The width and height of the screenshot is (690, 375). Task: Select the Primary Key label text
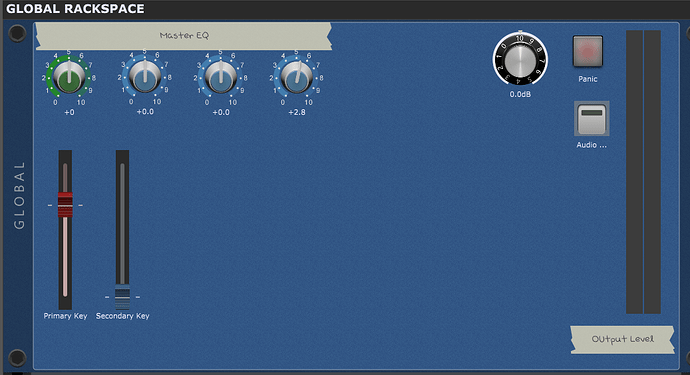coord(65,316)
